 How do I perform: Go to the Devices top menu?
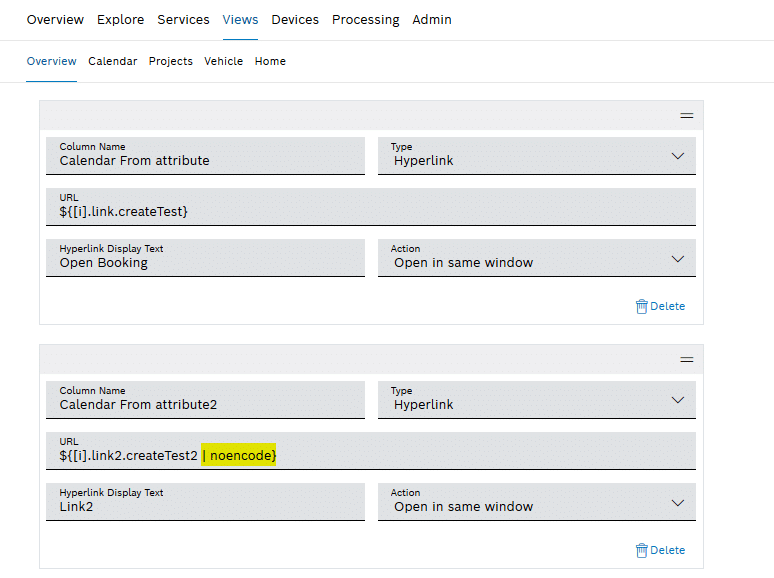tap(295, 20)
